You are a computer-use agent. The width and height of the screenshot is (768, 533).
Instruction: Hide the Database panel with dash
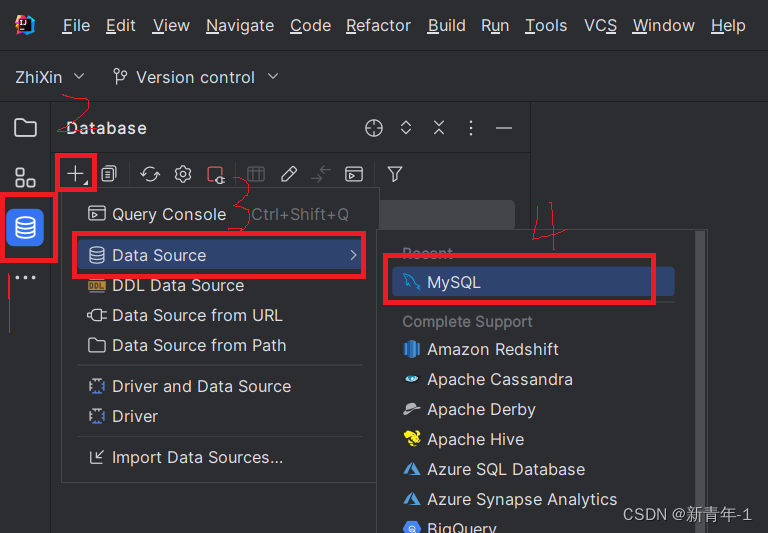504,128
